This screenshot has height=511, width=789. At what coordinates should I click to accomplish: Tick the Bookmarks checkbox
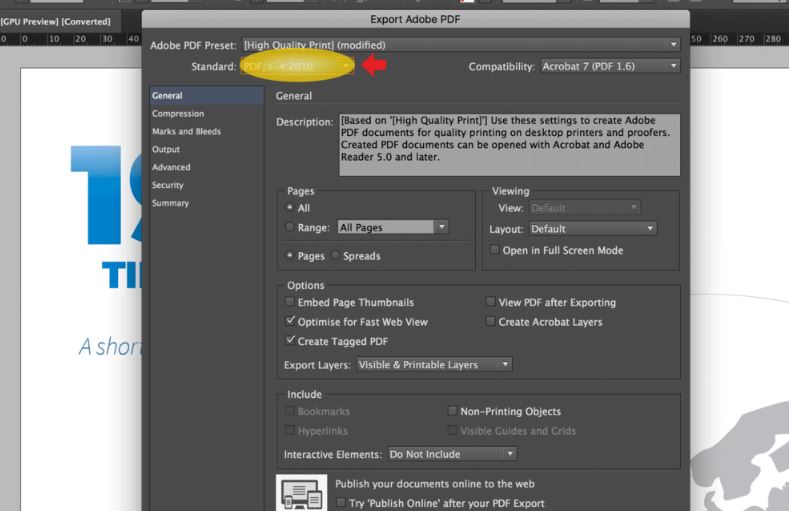290,411
